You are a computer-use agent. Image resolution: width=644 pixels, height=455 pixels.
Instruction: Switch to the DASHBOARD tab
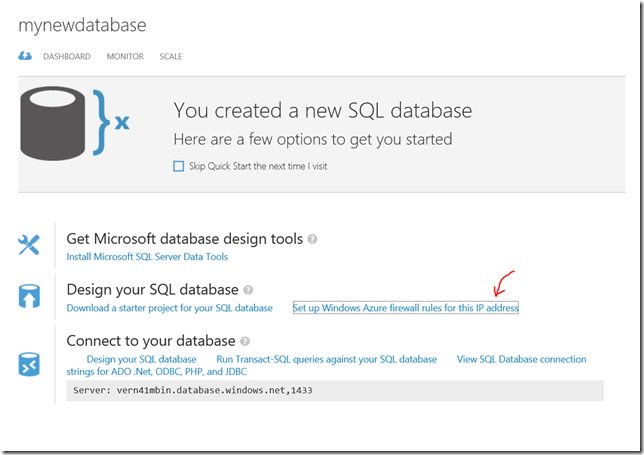point(67,56)
